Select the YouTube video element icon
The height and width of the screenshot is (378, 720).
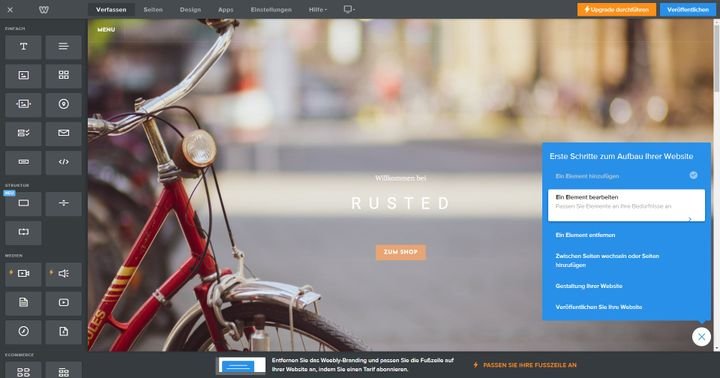pyautogui.click(x=63, y=303)
